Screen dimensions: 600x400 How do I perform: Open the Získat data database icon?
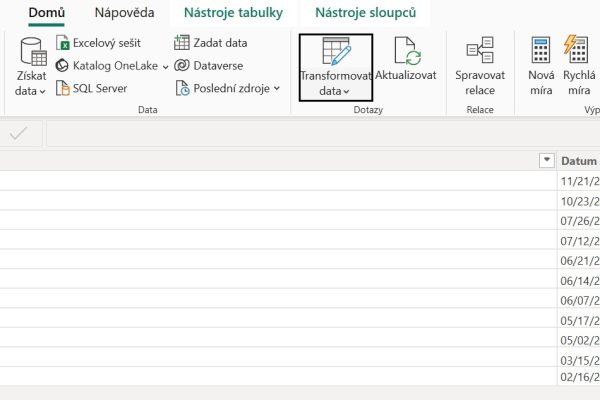click(34, 52)
